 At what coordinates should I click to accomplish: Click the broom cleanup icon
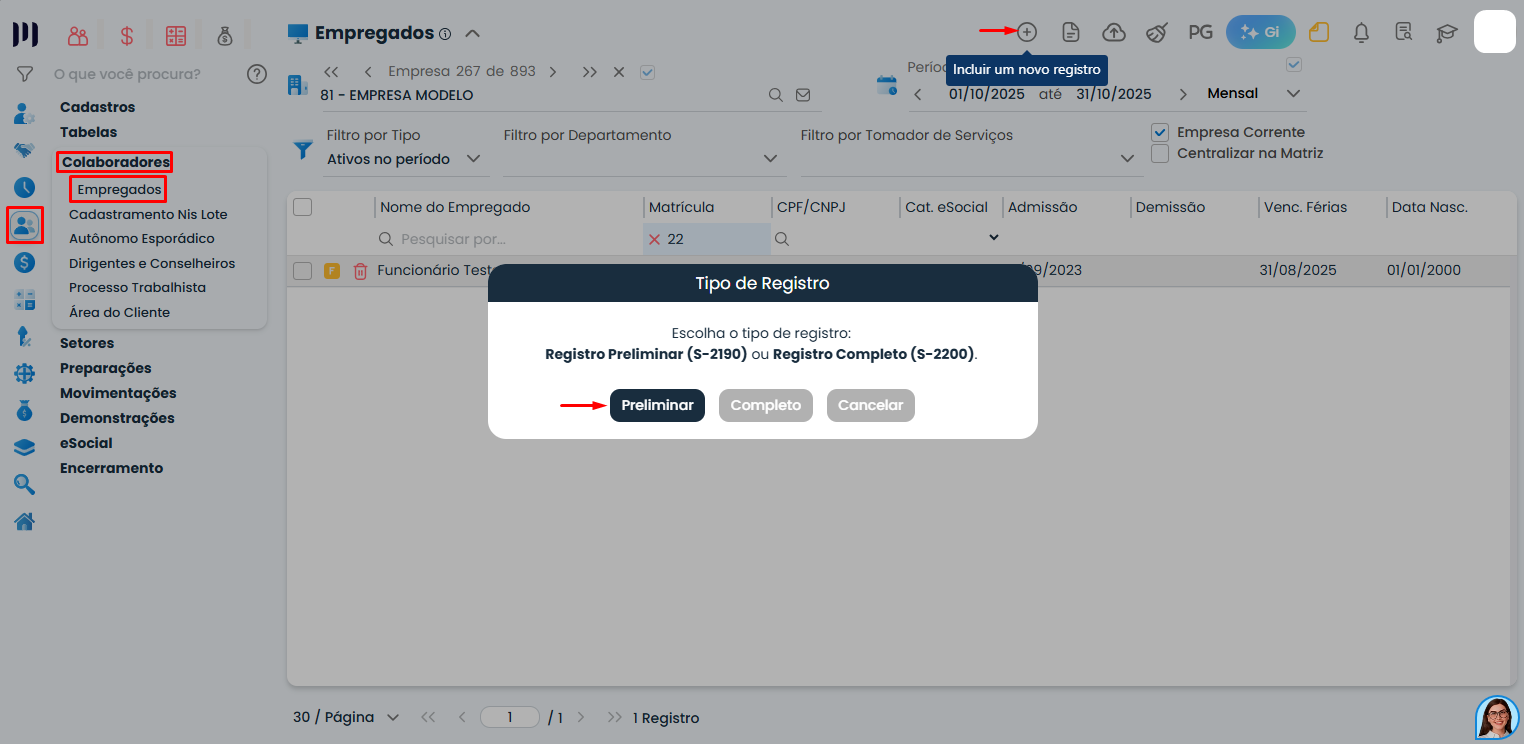[x=1157, y=31]
